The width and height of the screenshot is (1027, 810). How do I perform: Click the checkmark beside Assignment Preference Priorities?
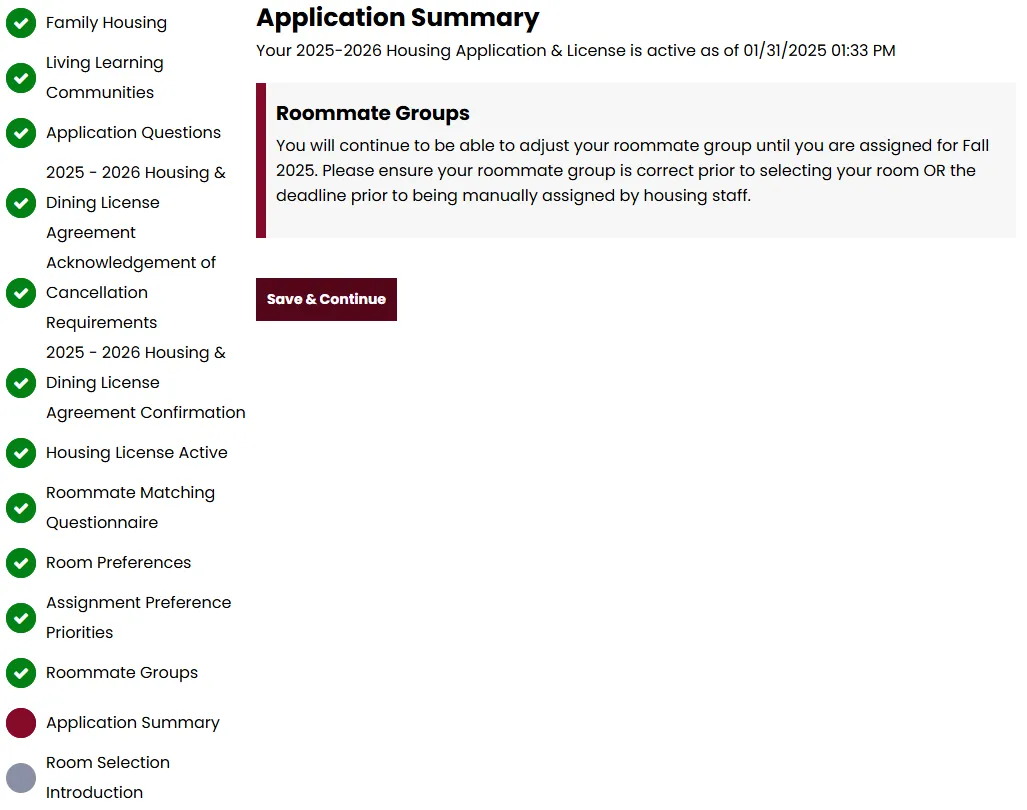tap(21, 618)
